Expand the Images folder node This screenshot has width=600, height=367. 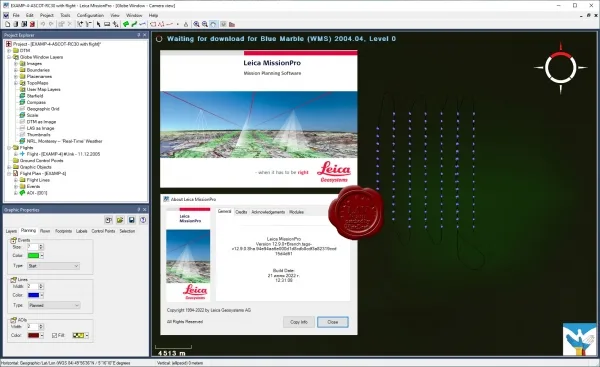pos(16,64)
